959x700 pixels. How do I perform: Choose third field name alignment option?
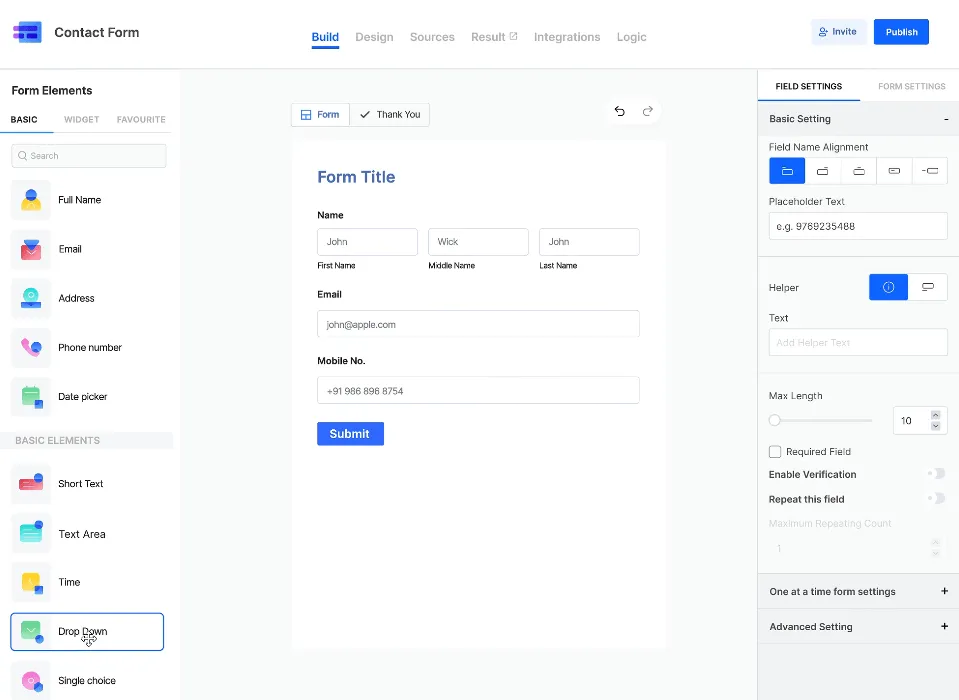(x=859, y=171)
